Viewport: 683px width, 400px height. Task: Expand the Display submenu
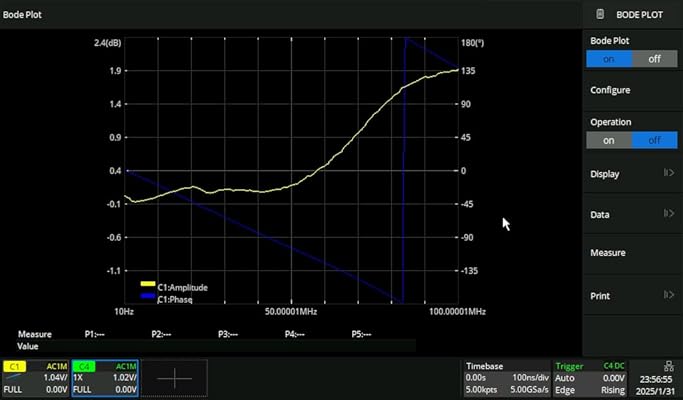(632, 174)
